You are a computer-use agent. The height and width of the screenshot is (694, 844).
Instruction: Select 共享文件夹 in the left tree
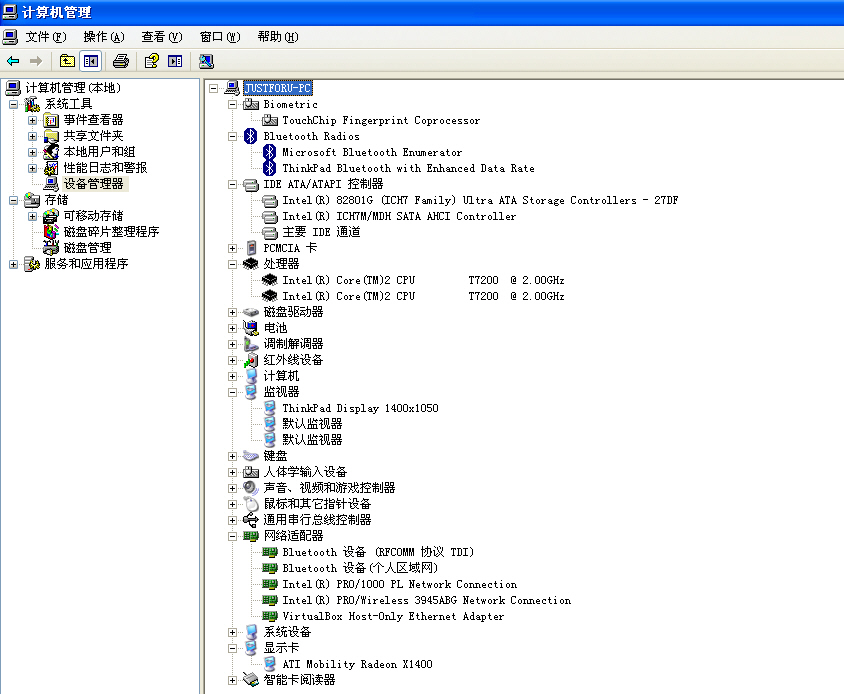click(x=93, y=136)
